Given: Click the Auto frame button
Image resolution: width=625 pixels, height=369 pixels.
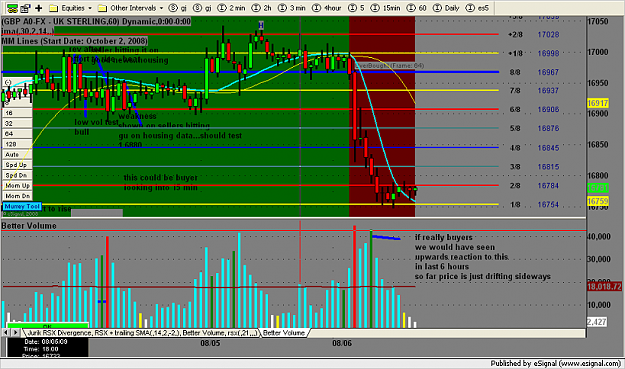Looking at the screenshot, I should point(17,155).
